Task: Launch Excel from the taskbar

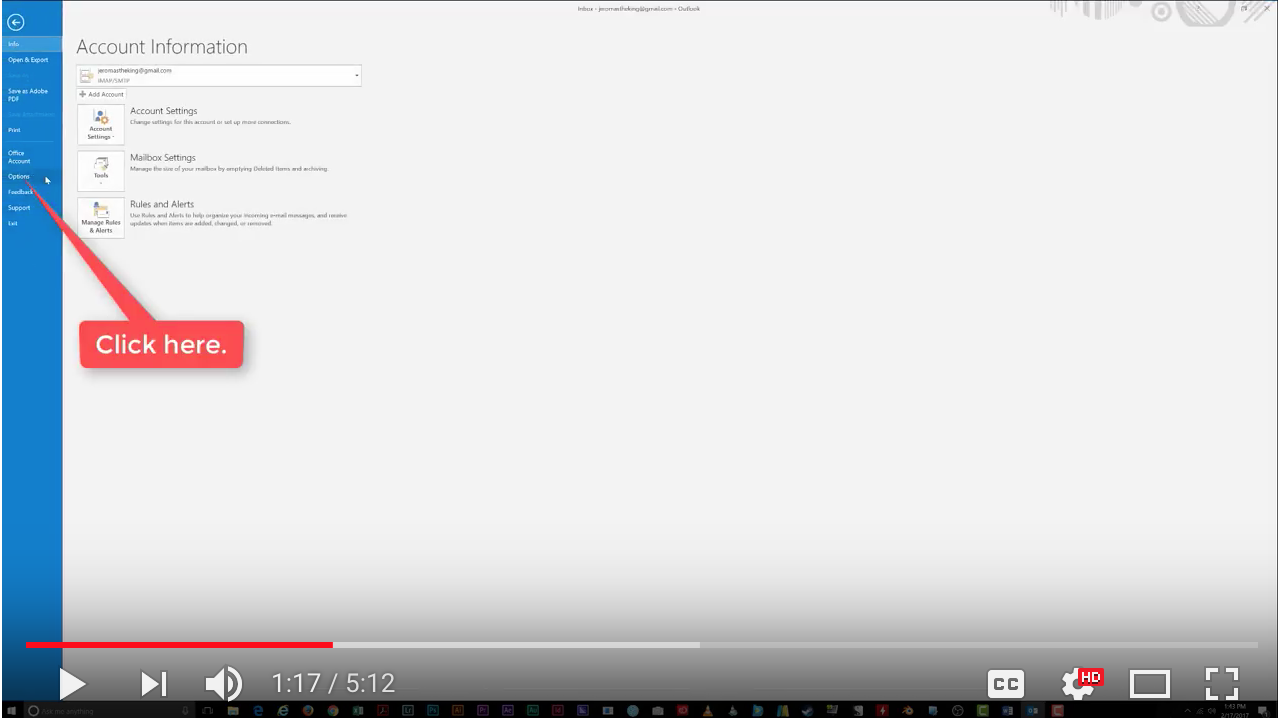Action: click(358, 710)
